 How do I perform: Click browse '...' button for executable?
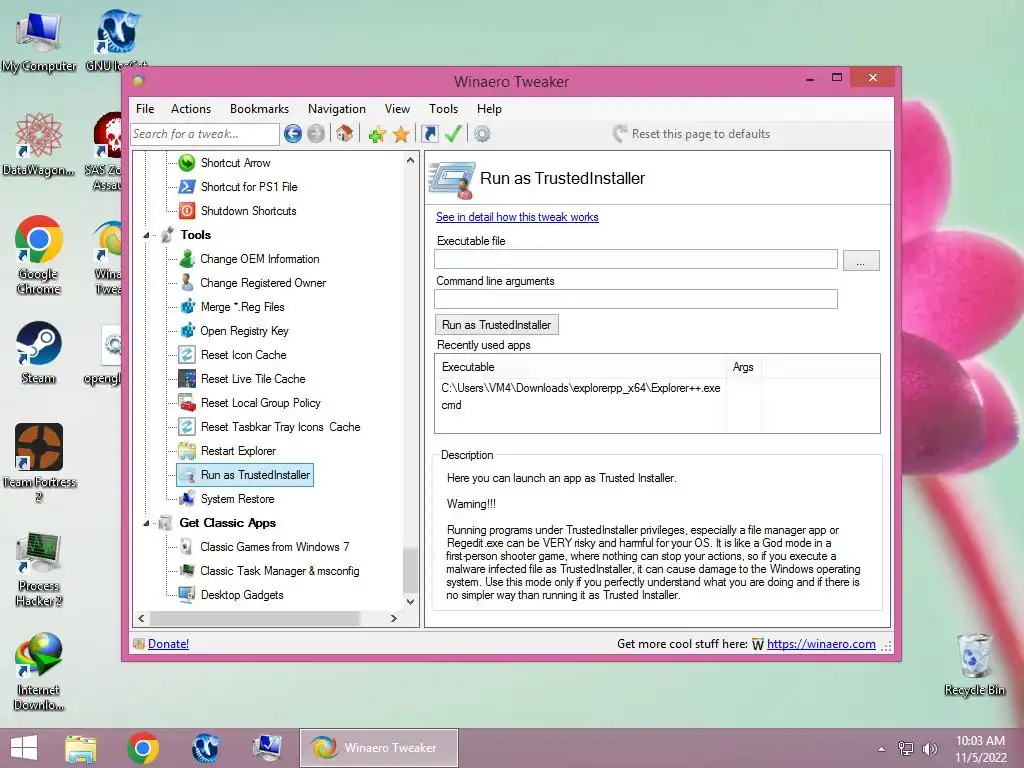(861, 260)
